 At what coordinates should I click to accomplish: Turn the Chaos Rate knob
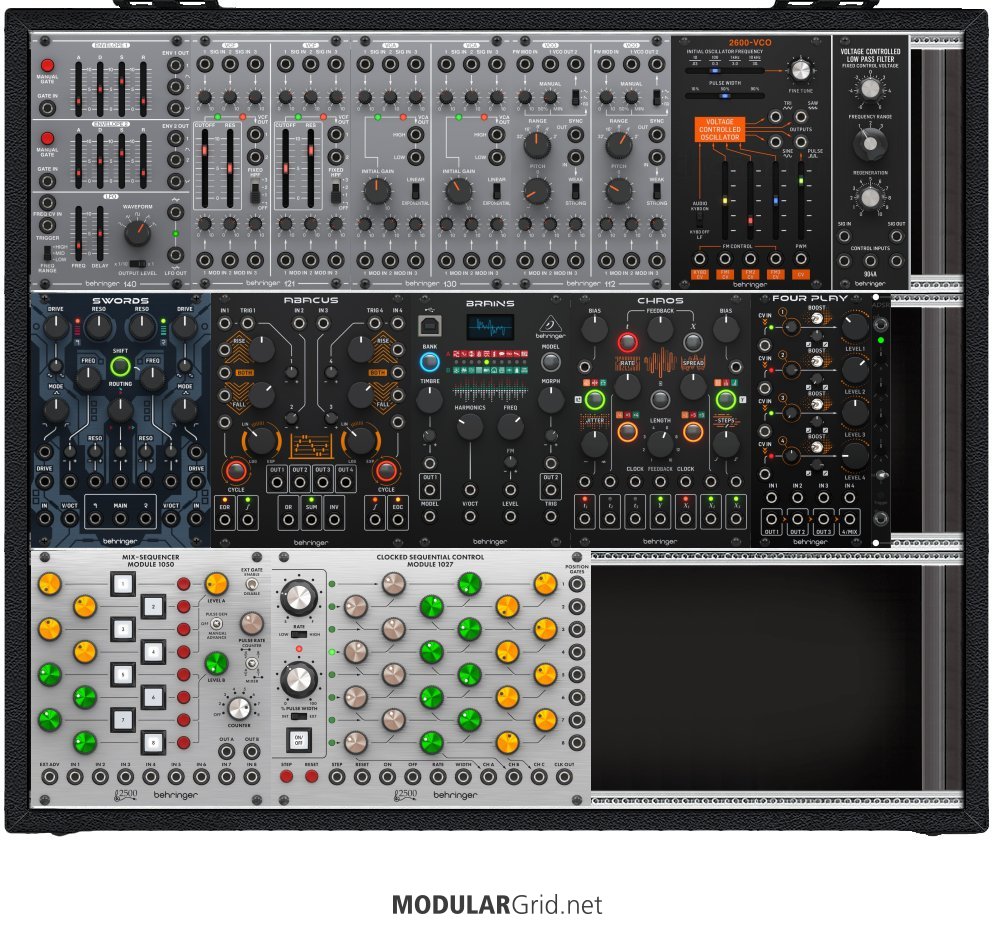click(x=627, y=386)
